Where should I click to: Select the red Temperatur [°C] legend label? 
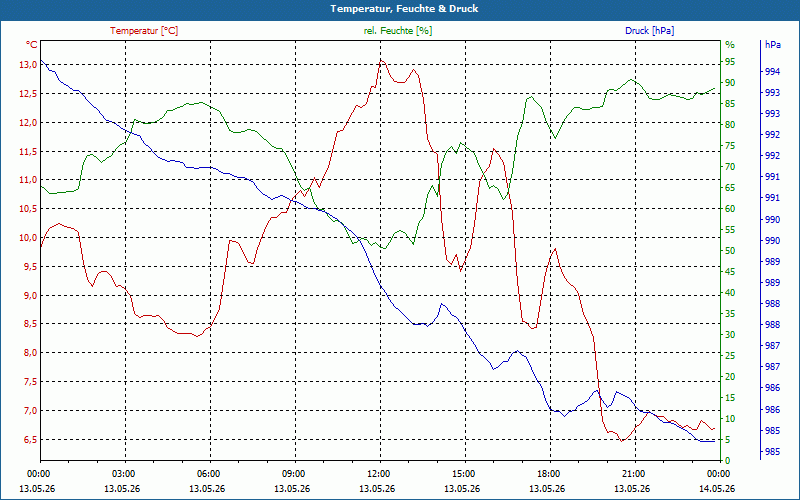pos(144,31)
